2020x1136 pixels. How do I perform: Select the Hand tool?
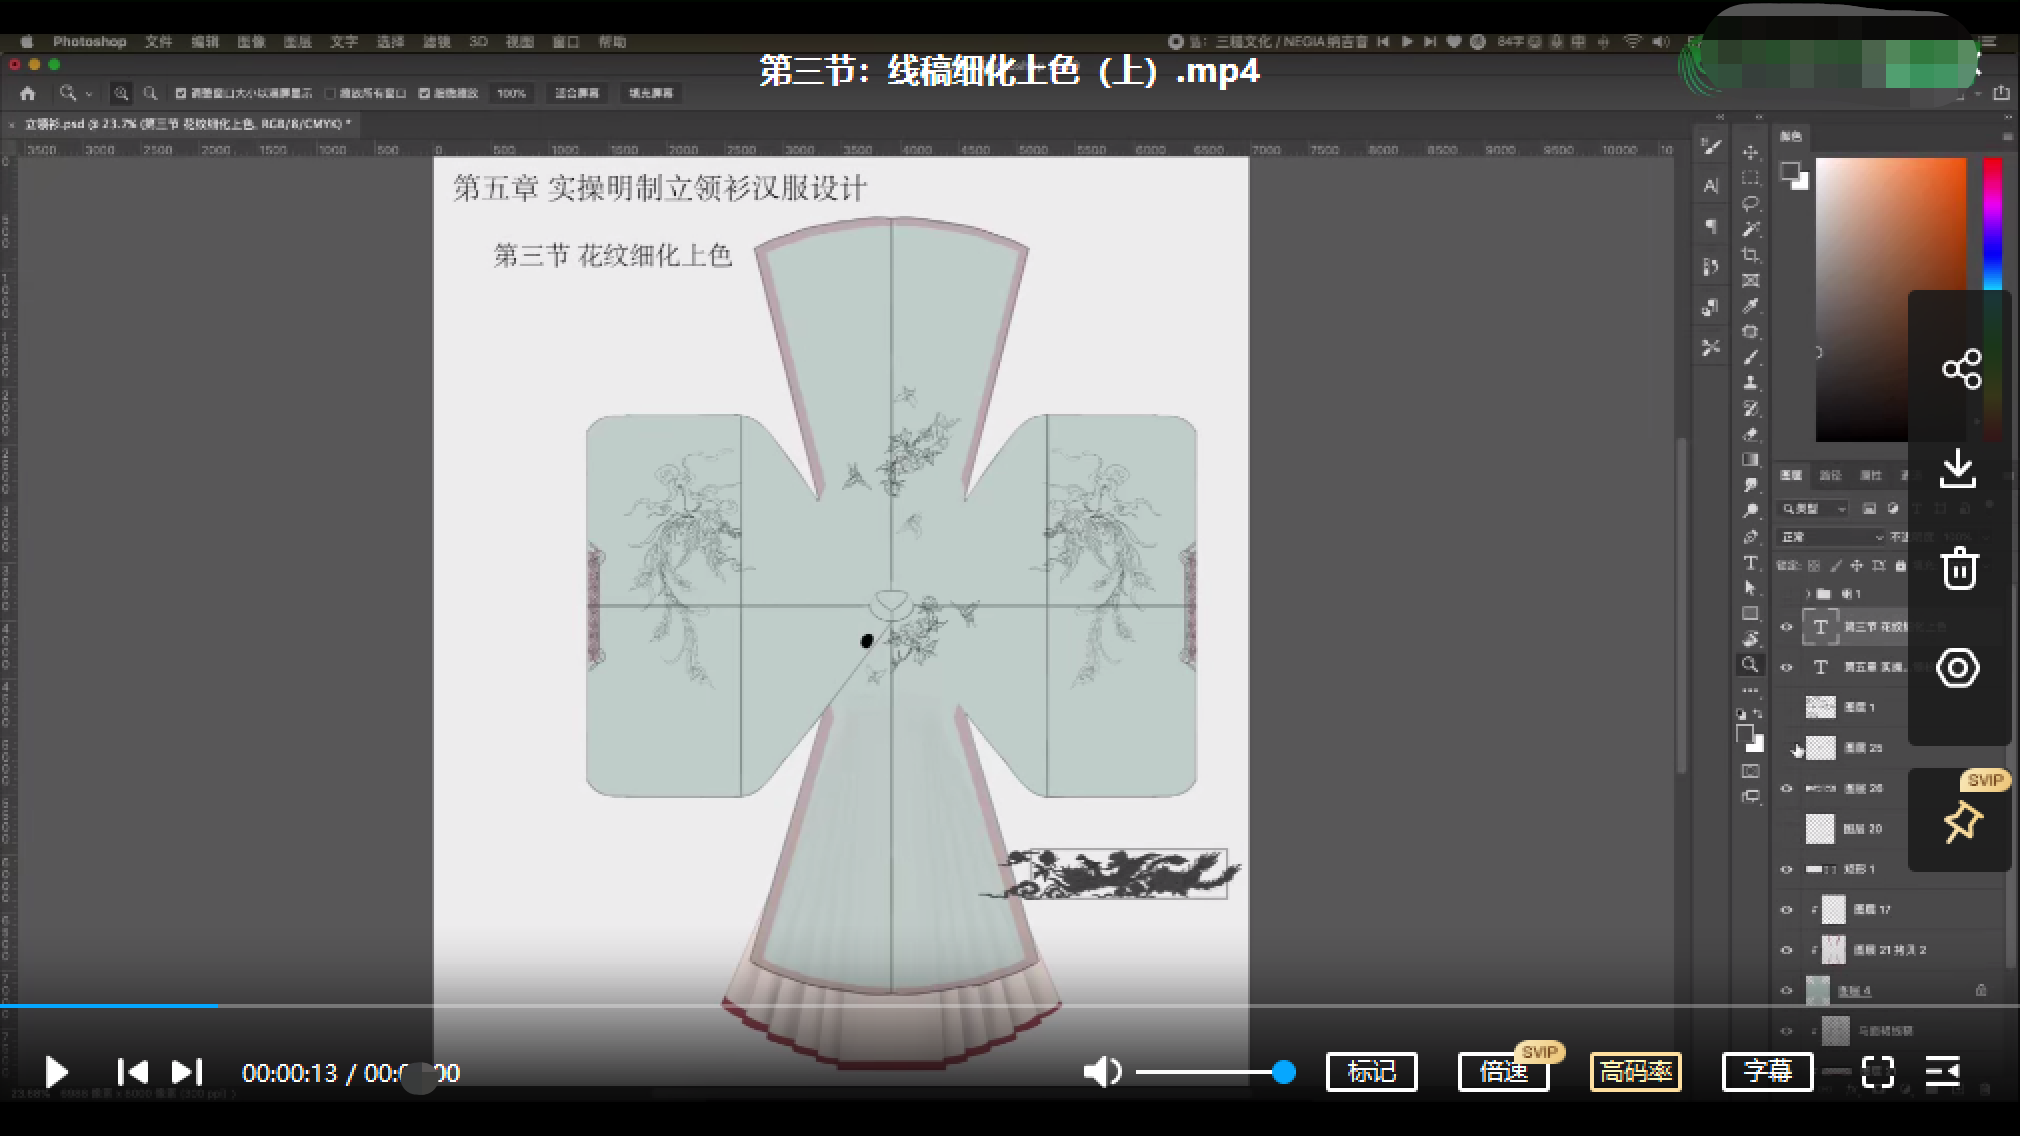click(1750, 639)
